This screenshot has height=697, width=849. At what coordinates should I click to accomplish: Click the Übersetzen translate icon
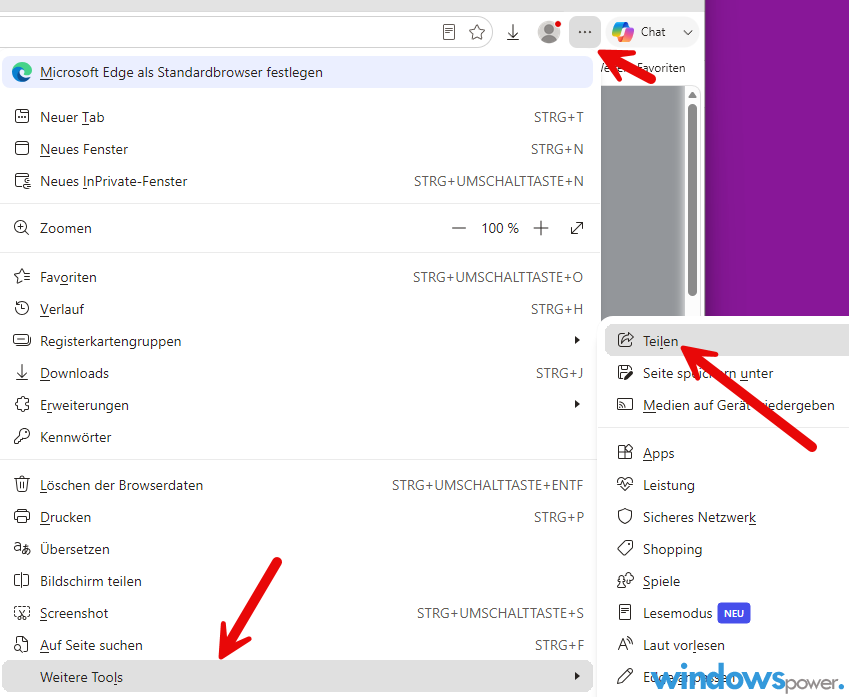22,548
